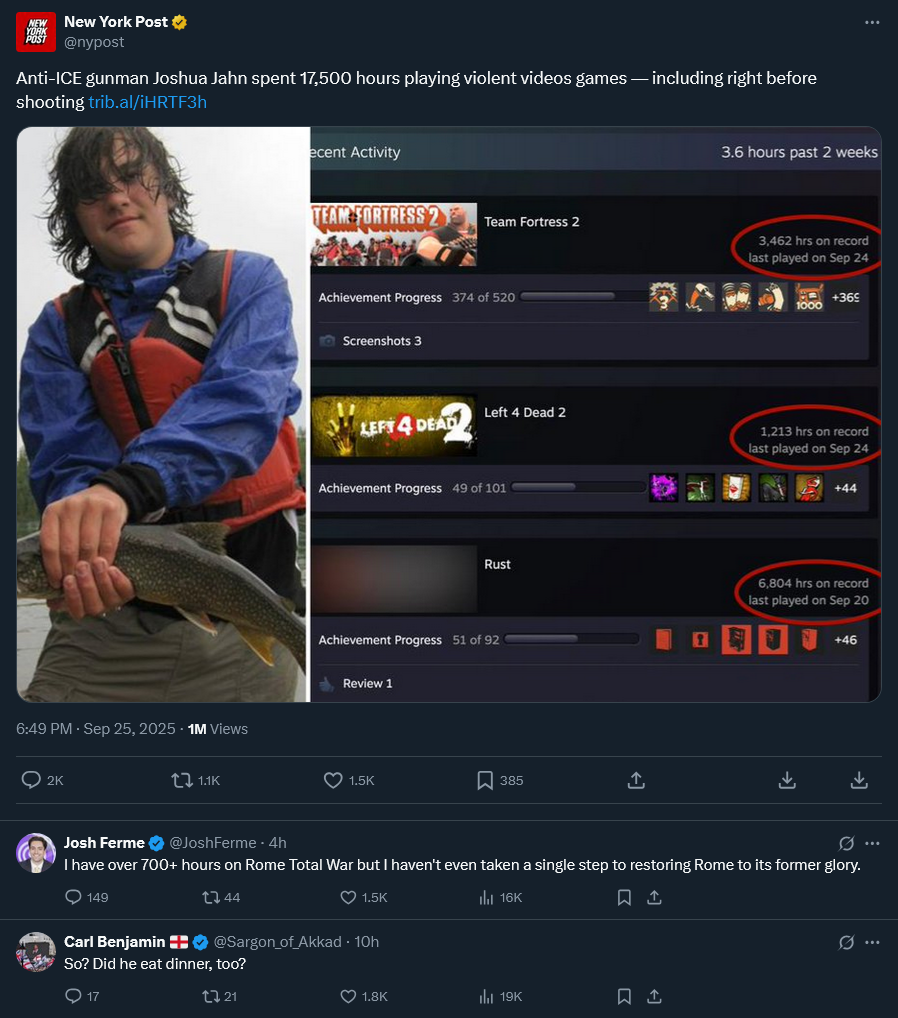Image resolution: width=898 pixels, height=1018 pixels.
Task: Open New York Post profile avatar
Action: point(36,31)
